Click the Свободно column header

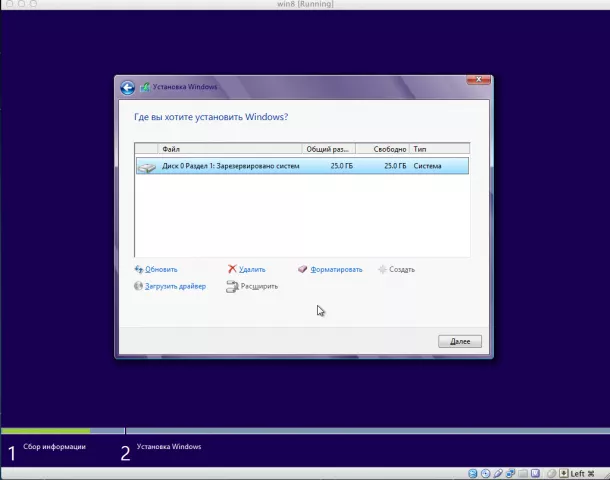point(382,149)
